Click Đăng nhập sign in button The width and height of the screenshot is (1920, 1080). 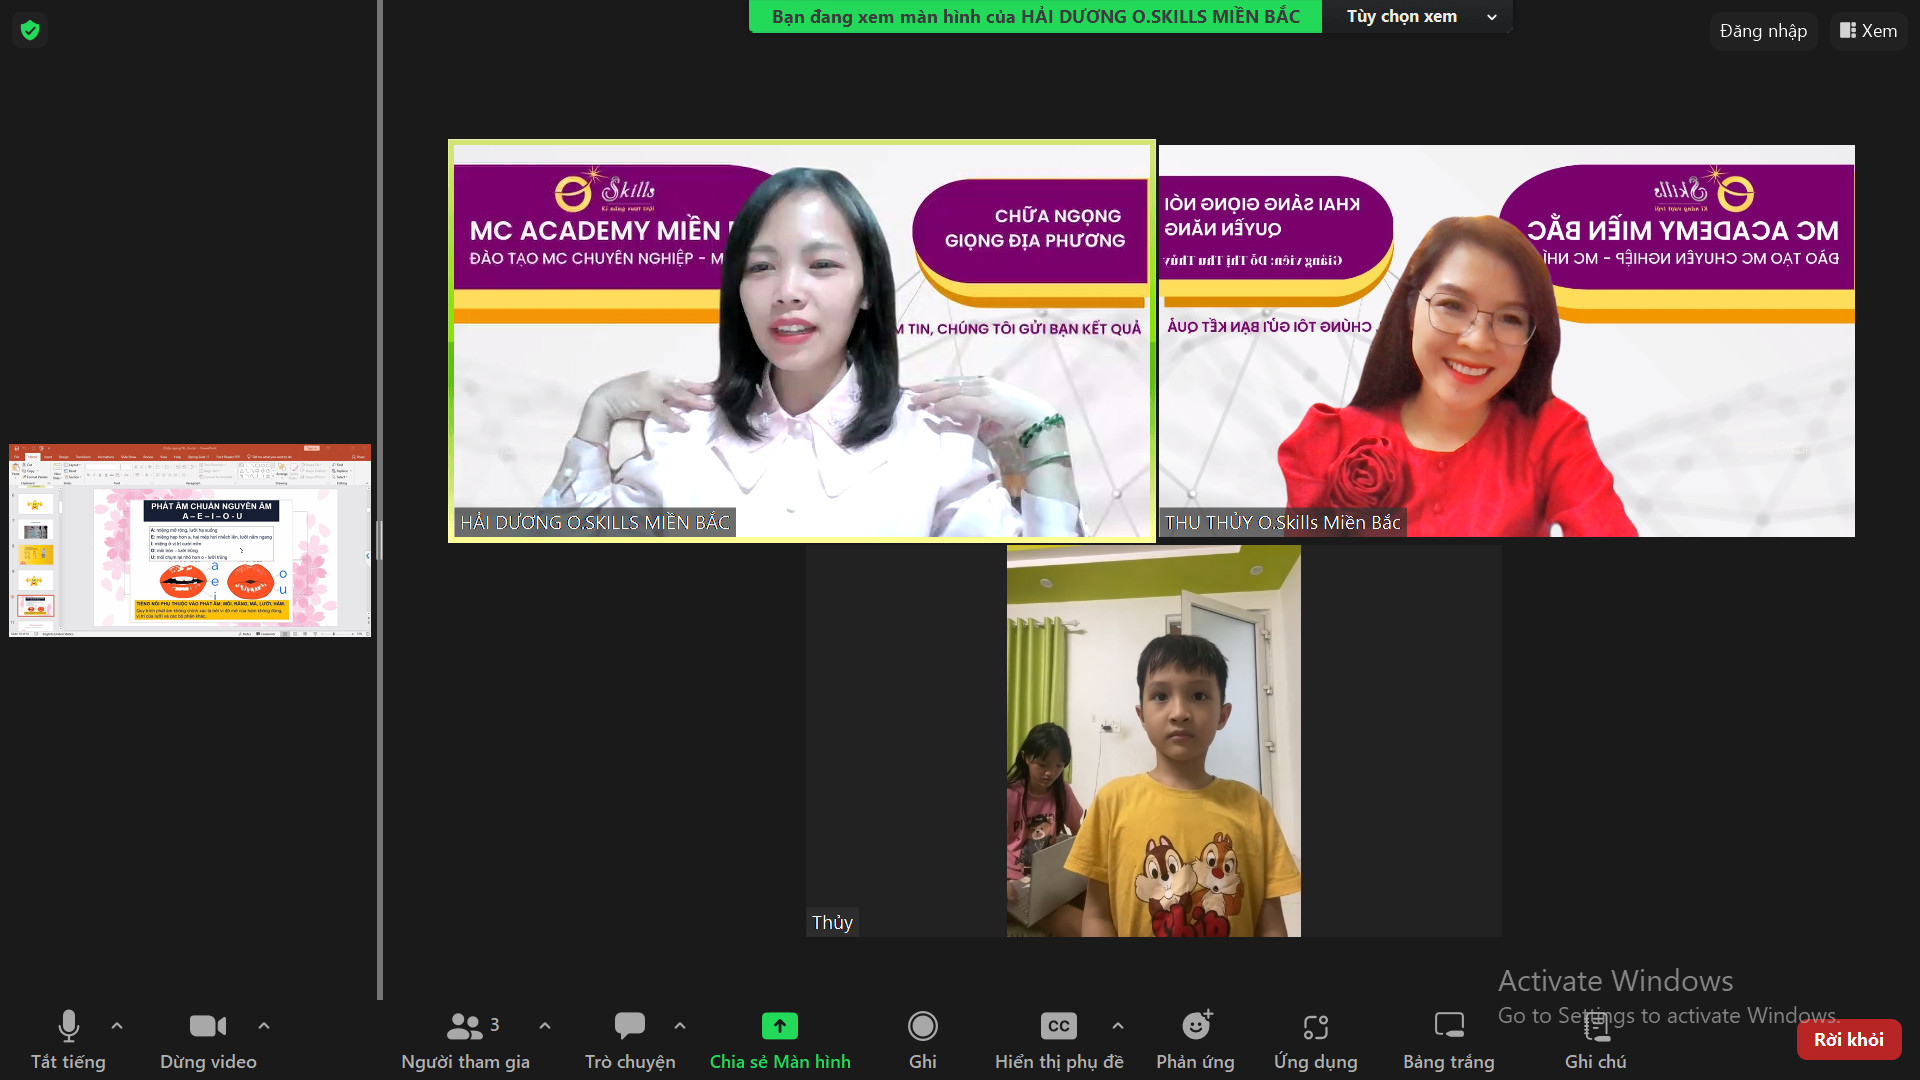1763,31
